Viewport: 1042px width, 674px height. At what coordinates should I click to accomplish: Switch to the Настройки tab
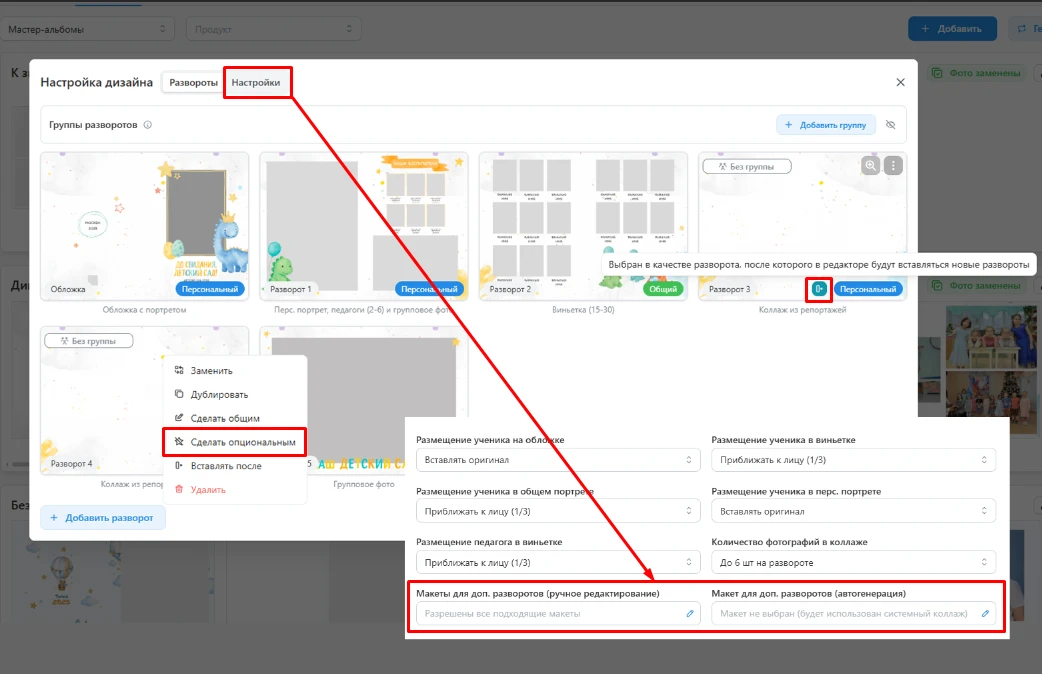tap(256, 82)
